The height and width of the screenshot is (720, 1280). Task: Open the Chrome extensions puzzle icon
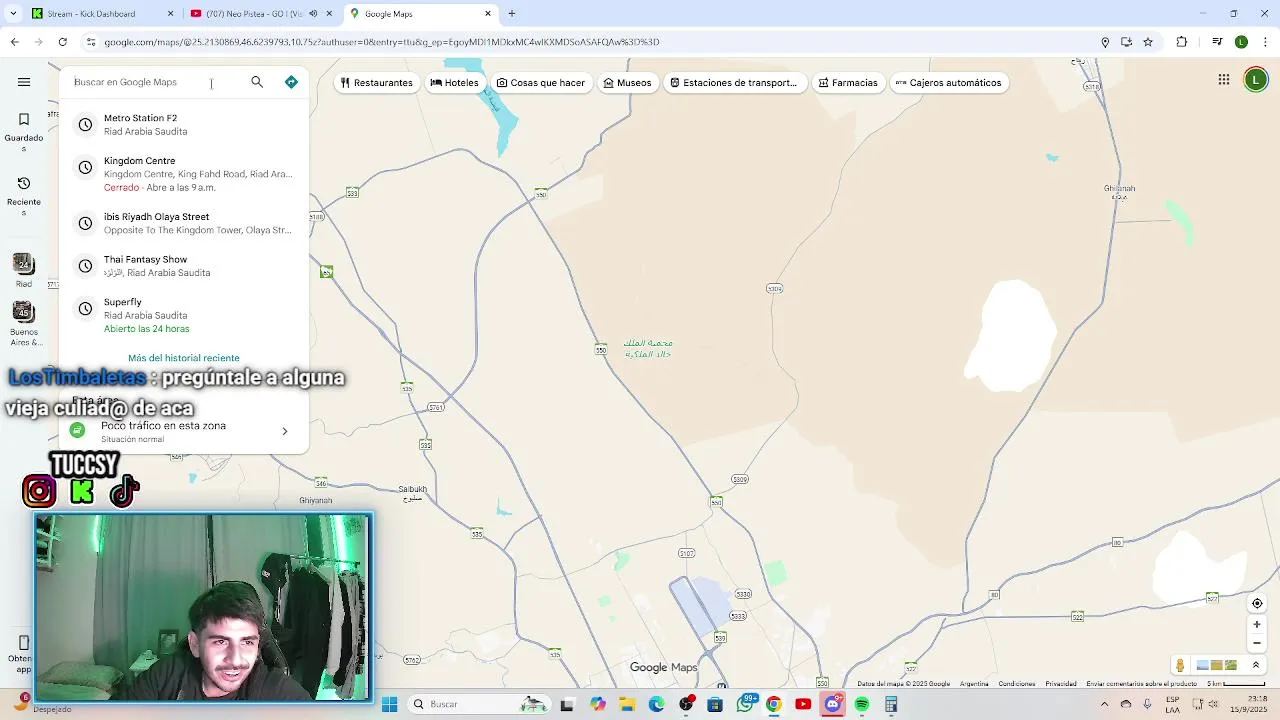pos(1182,42)
